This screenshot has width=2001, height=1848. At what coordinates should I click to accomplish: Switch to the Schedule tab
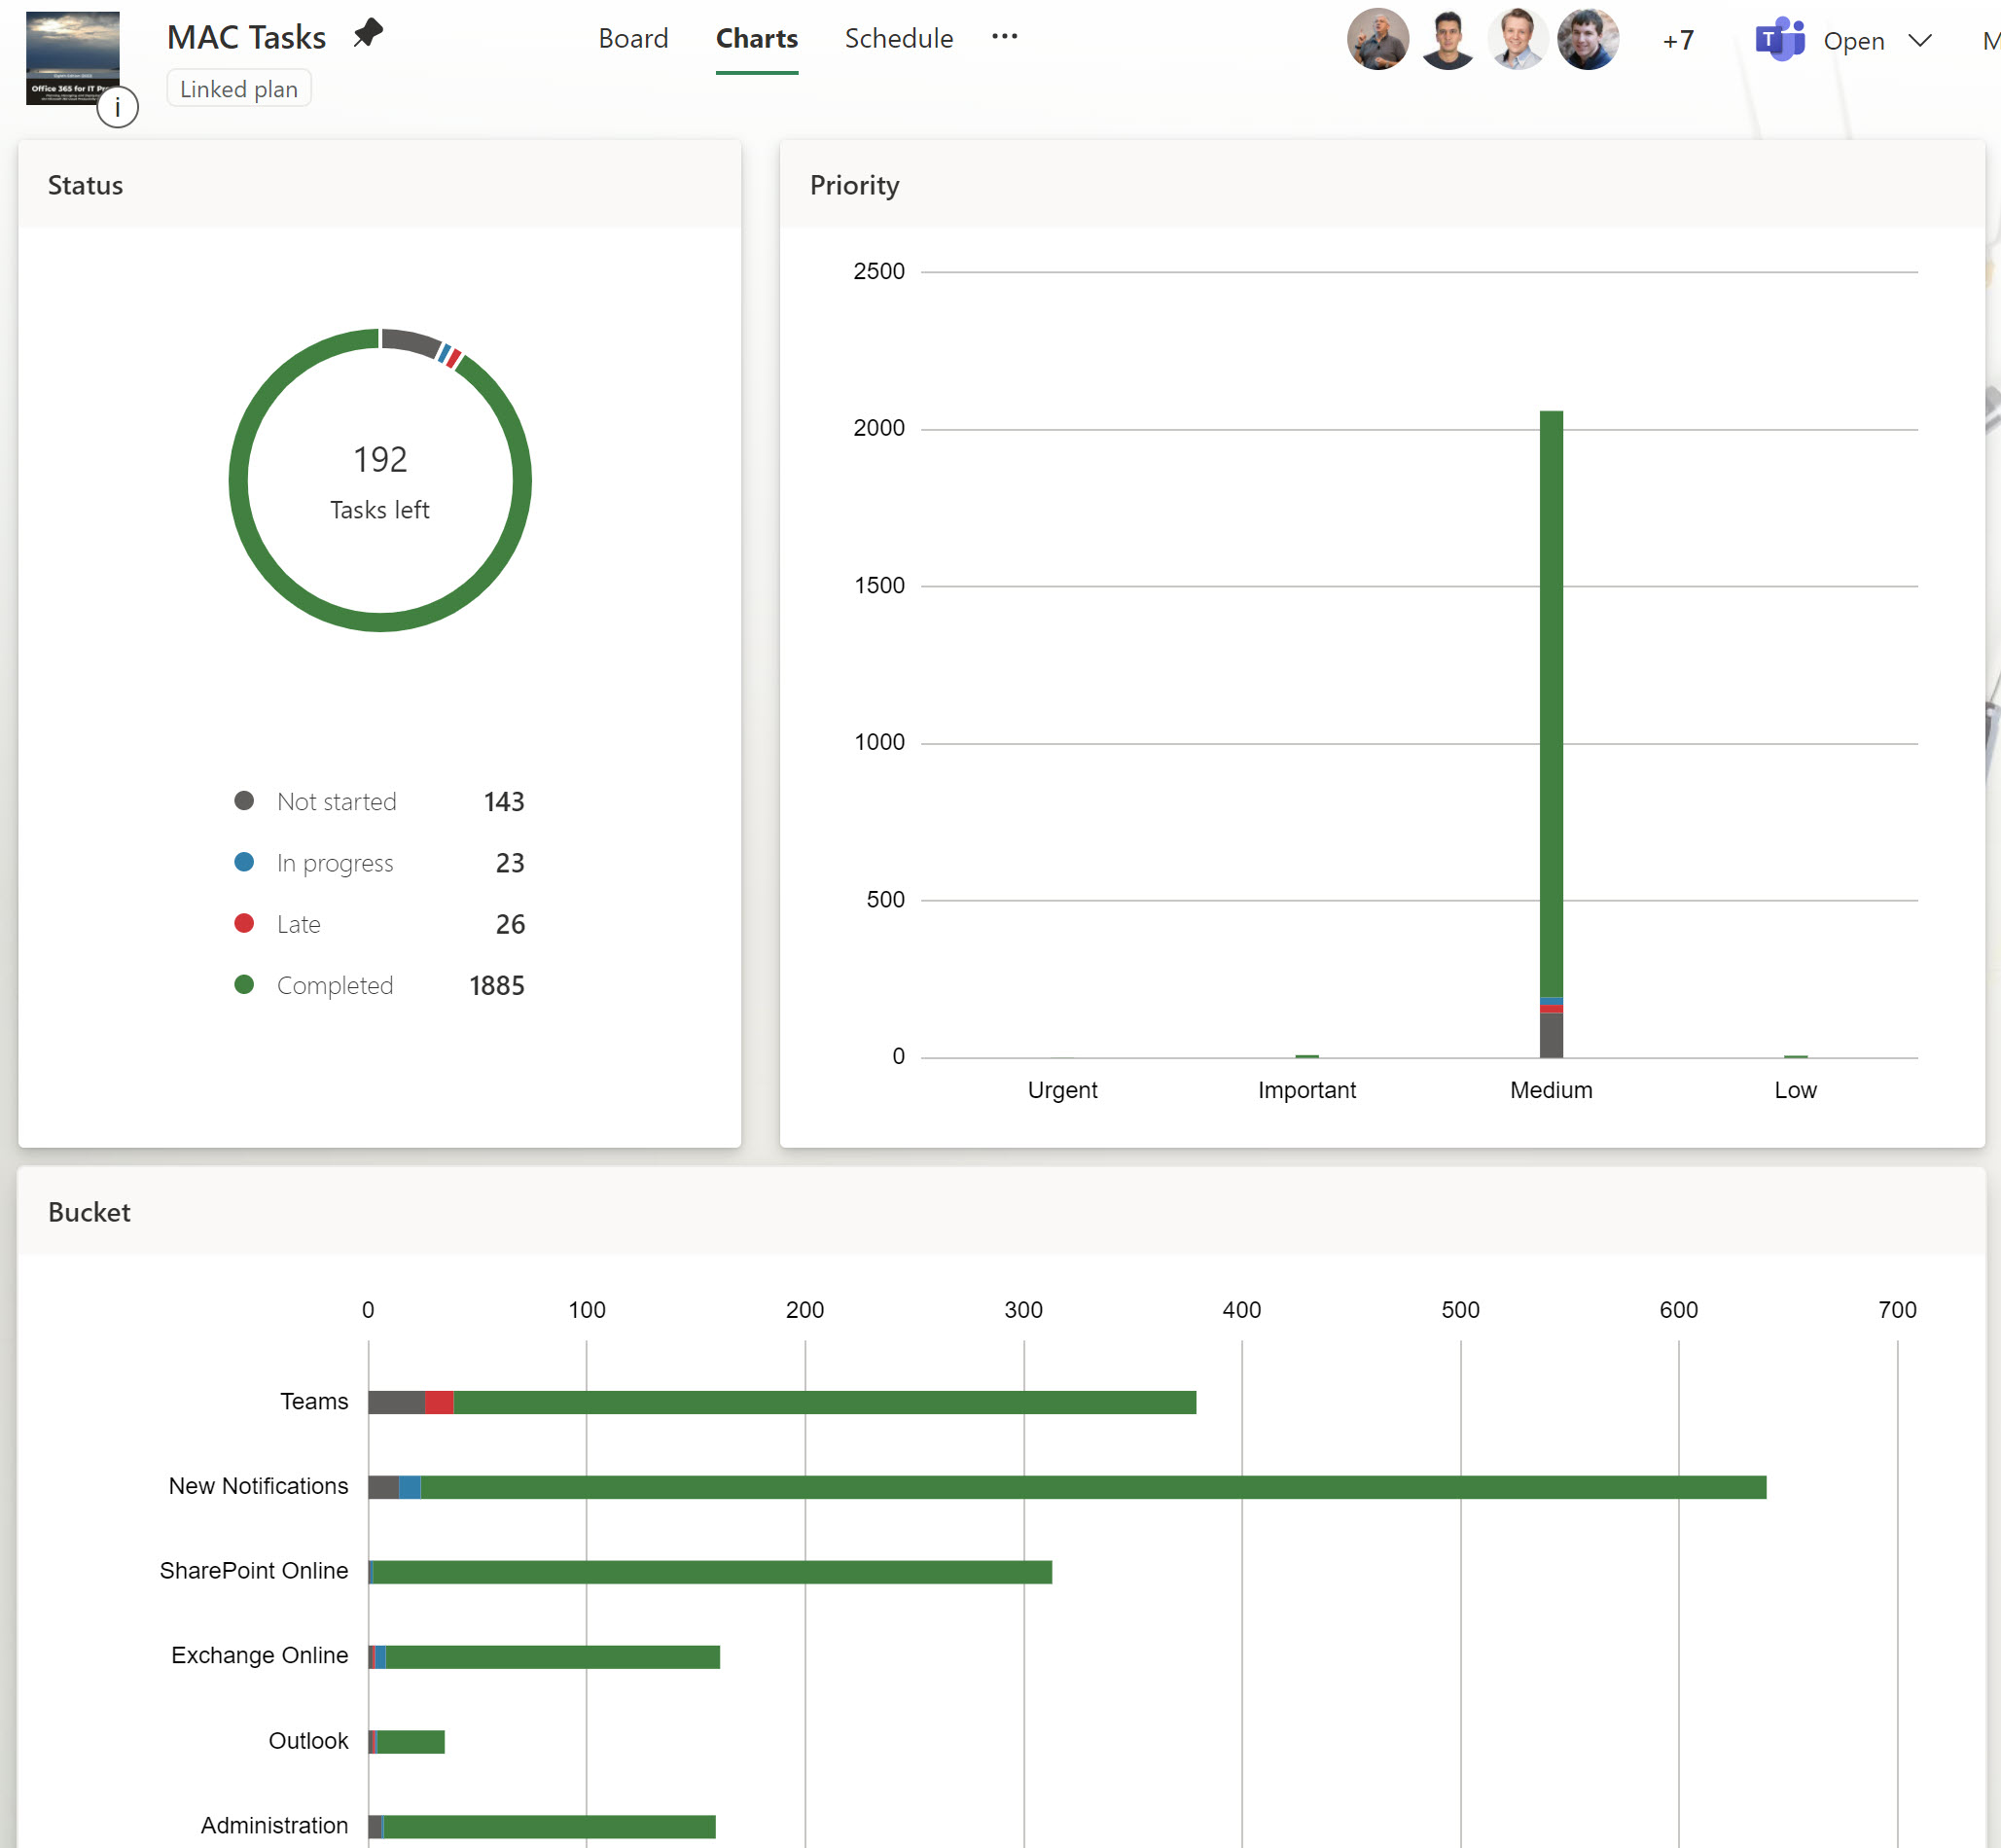[898, 39]
